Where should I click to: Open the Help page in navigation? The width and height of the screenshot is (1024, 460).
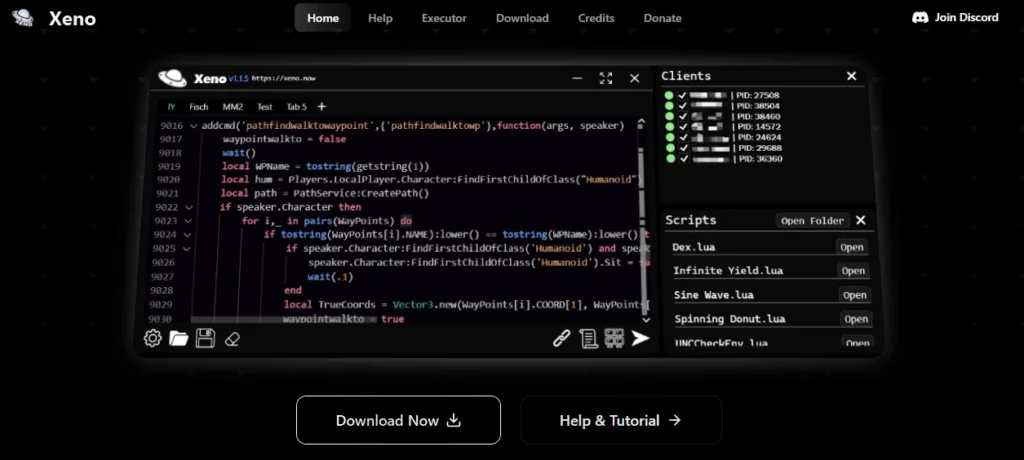380,18
